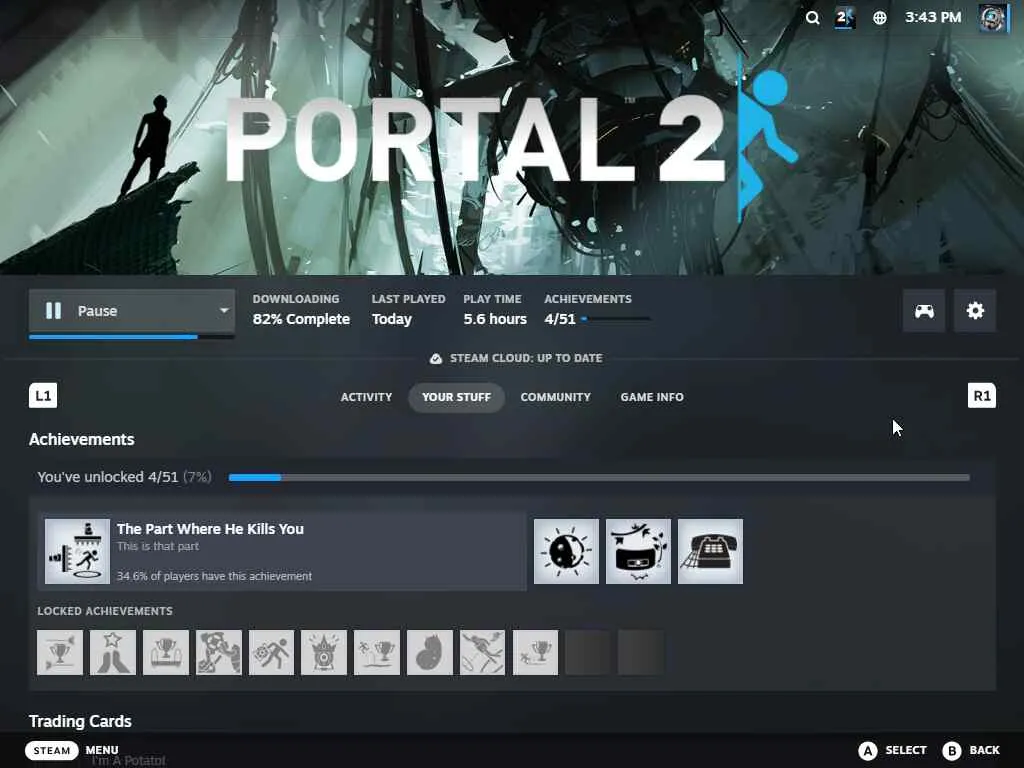Select the second dark hidden achievement tile
This screenshot has height=768, width=1024.
point(641,652)
